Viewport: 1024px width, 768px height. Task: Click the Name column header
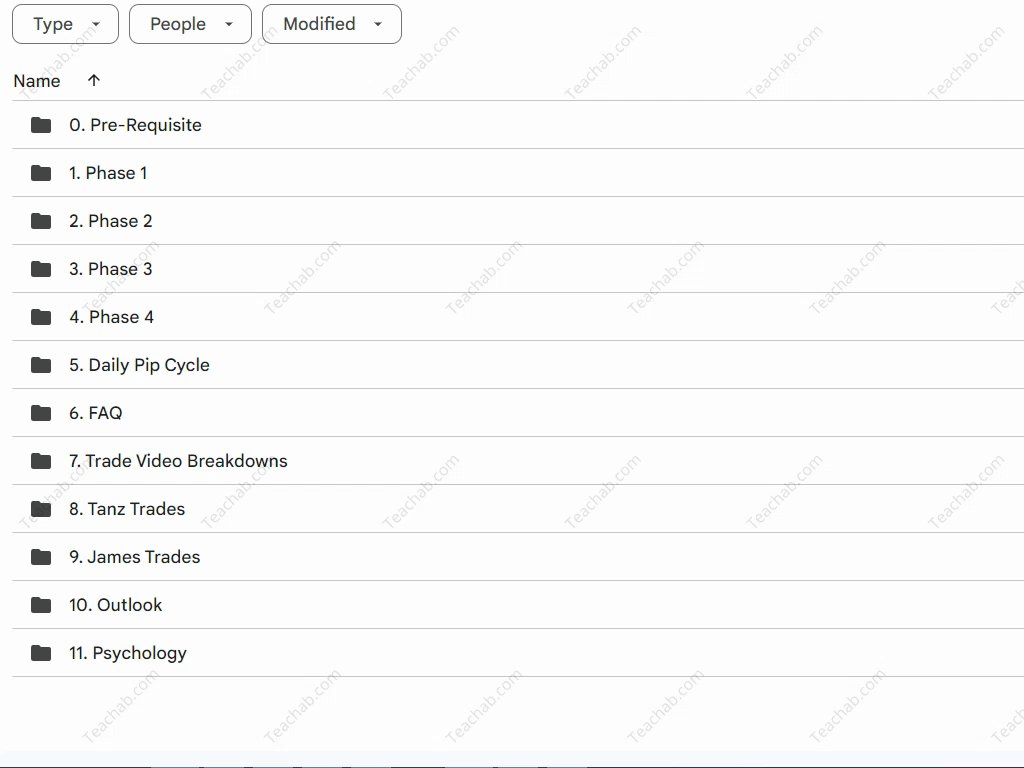37,81
